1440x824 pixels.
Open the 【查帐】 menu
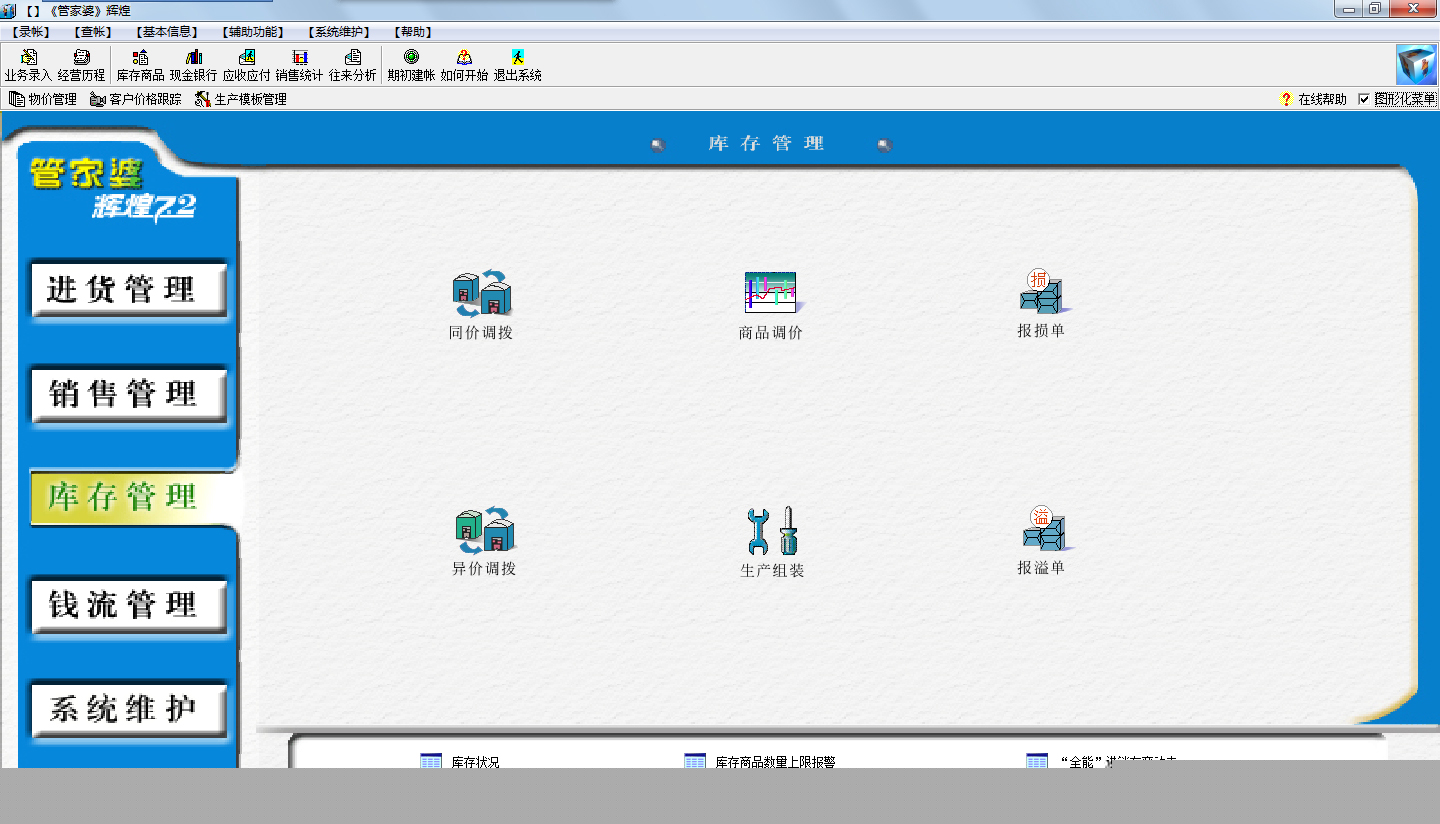point(93,32)
